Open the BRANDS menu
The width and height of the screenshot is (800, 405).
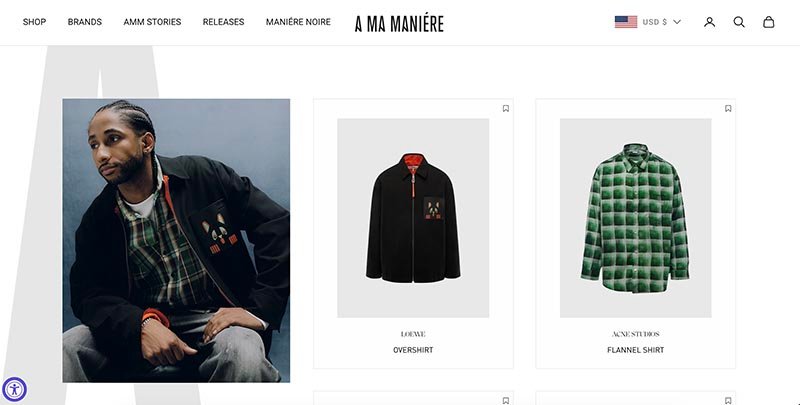point(85,22)
